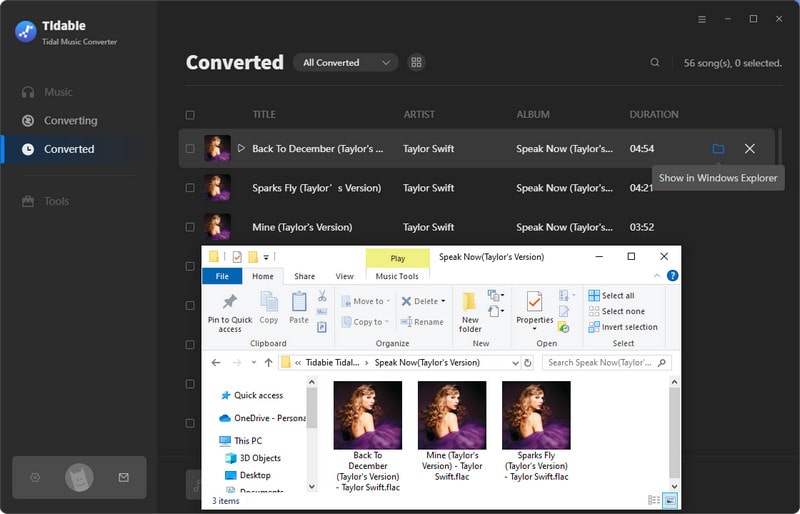Viewport: 800px width, 514px height.
Task: Click Select none in Explorer ribbon
Action: coord(616,311)
